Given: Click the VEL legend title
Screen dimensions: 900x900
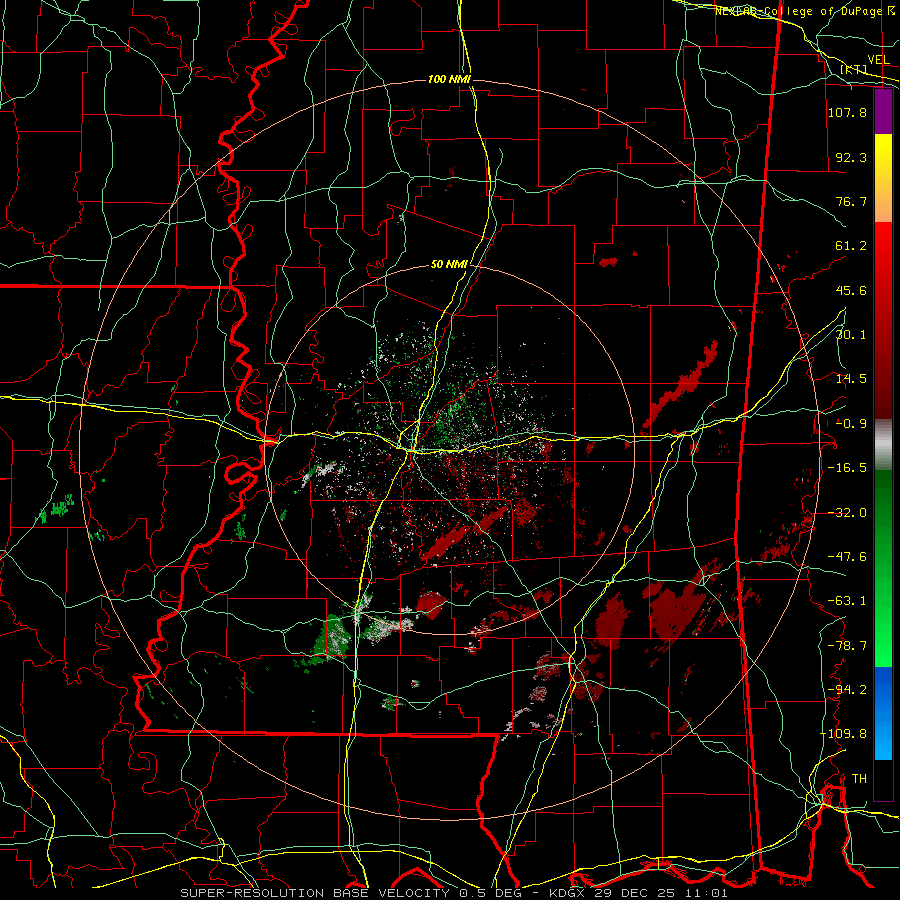Looking at the screenshot, I should click(878, 60).
